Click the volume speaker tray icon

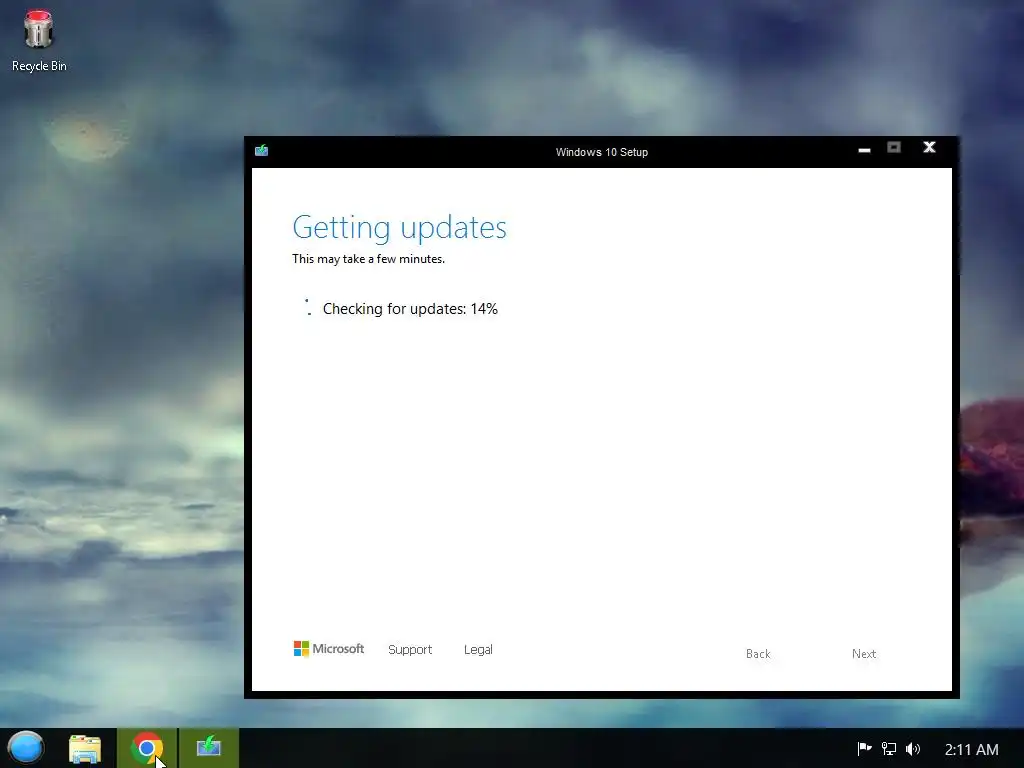912,748
